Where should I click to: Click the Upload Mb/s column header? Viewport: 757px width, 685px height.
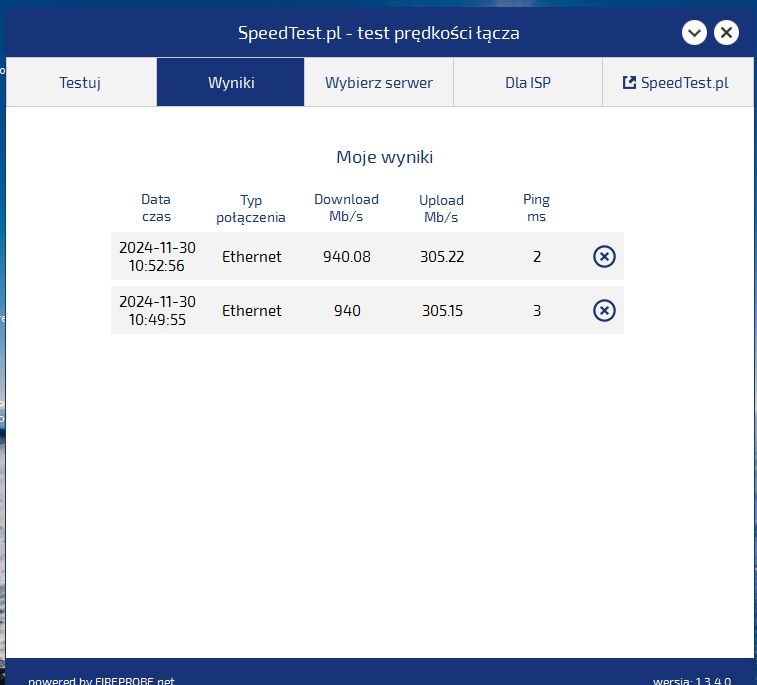(441, 209)
